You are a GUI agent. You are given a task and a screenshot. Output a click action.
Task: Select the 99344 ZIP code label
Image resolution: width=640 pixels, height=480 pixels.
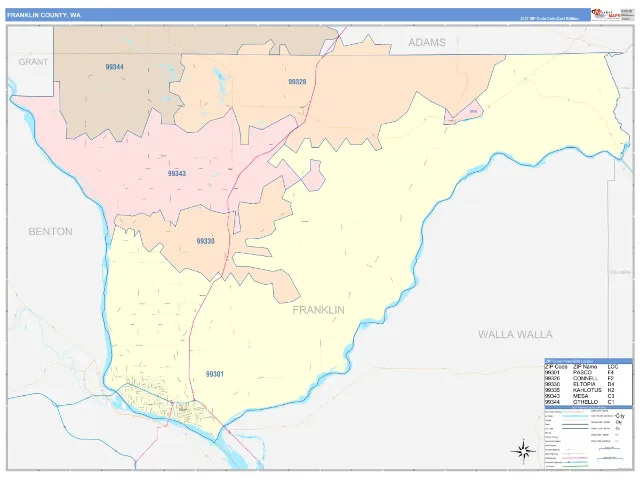pos(114,67)
